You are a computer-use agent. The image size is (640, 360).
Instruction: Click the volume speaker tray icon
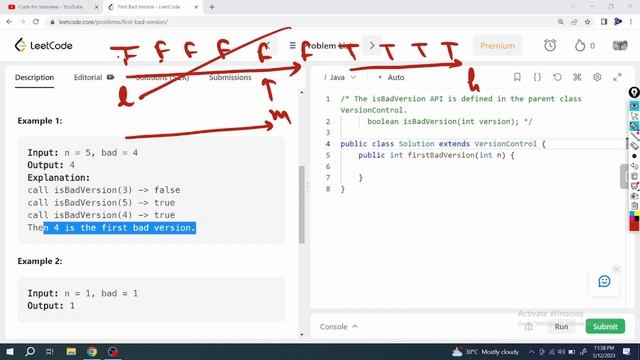click(x=562, y=352)
